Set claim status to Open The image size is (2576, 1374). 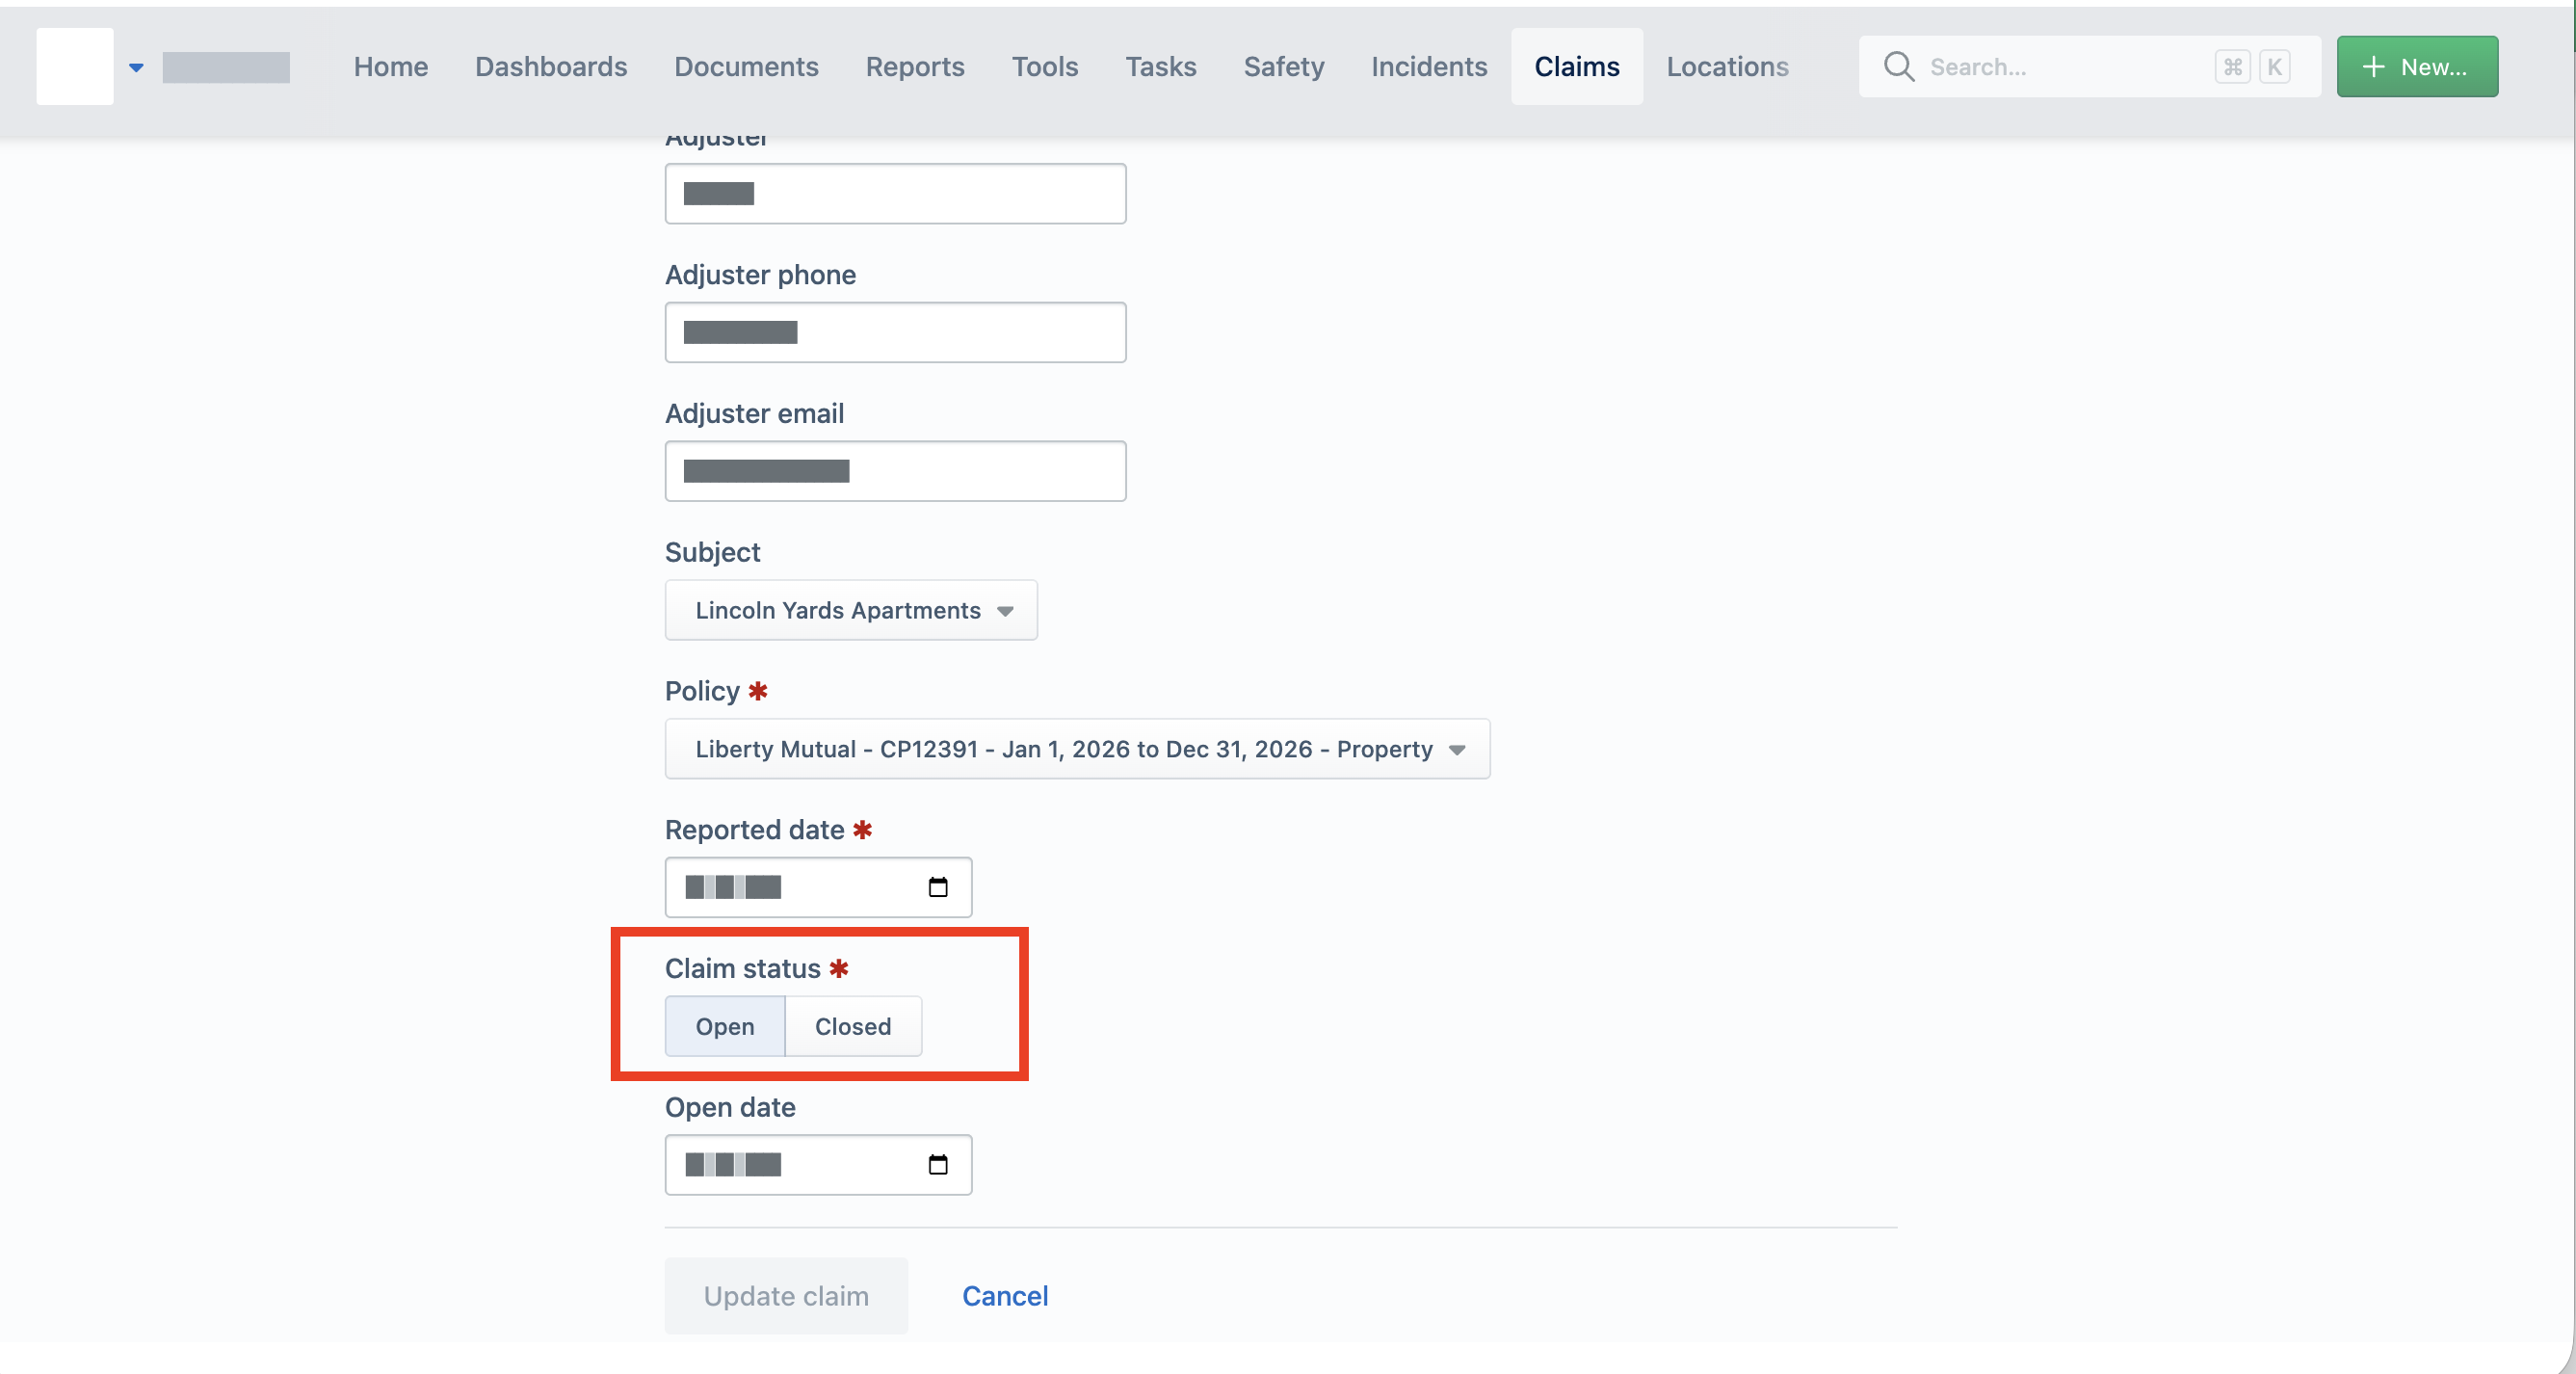pyautogui.click(x=725, y=1026)
